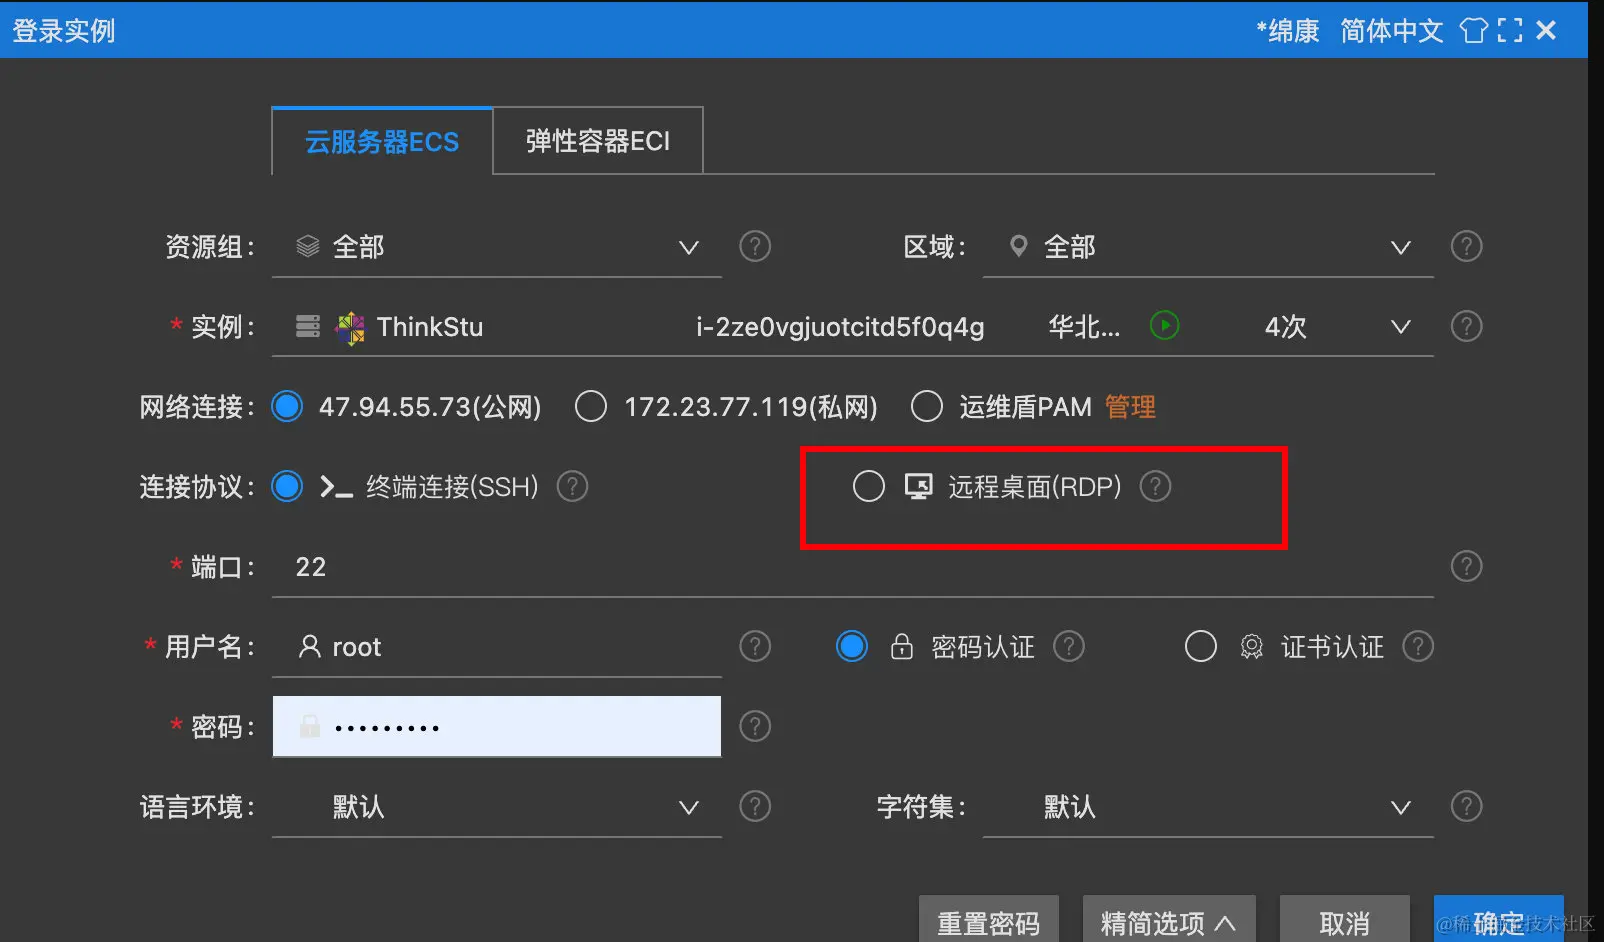Screen dimensions: 1604x942
Task: Click instance ID i-2ze0vgjuotcitd5f0q4g
Action: [x=840, y=327]
